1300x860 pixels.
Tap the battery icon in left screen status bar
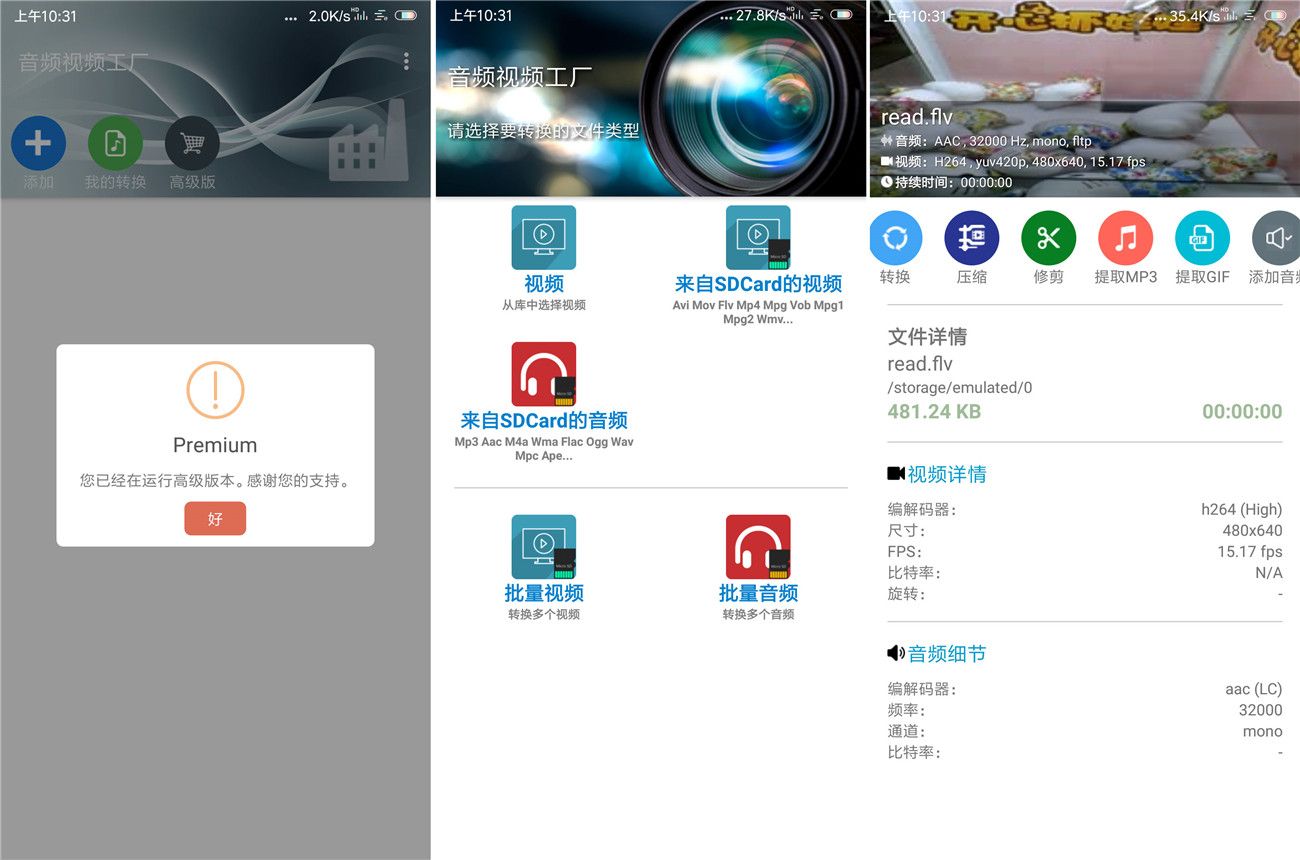tap(406, 15)
